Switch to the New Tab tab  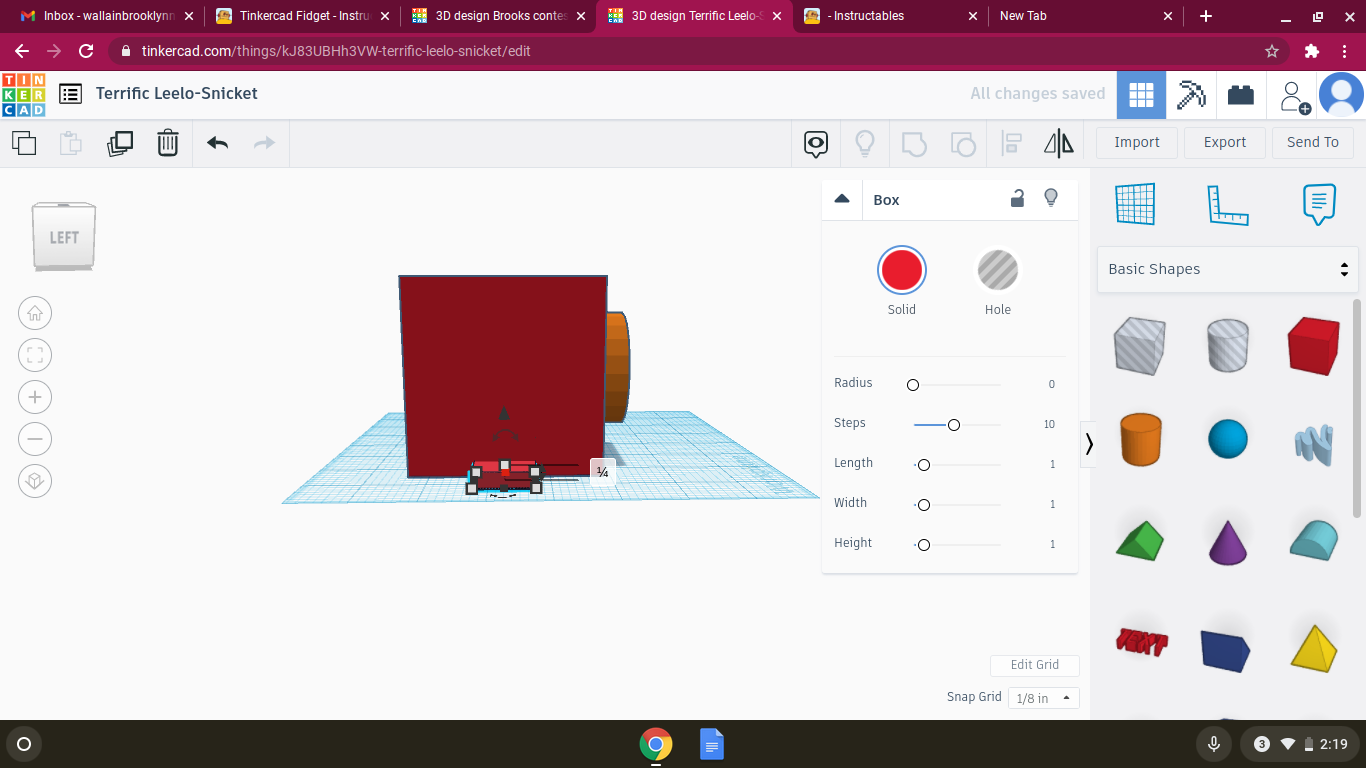pos(1085,16)
